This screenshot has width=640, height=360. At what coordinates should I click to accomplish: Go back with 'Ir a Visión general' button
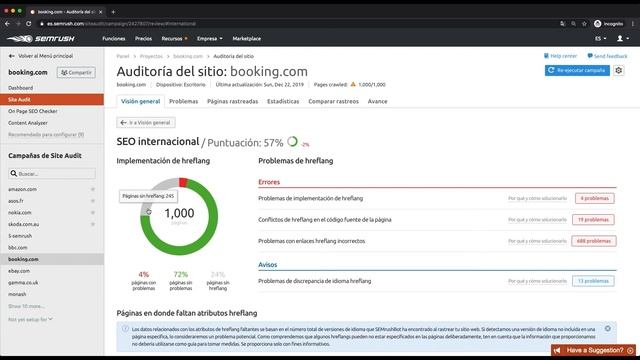click(146, 122)
